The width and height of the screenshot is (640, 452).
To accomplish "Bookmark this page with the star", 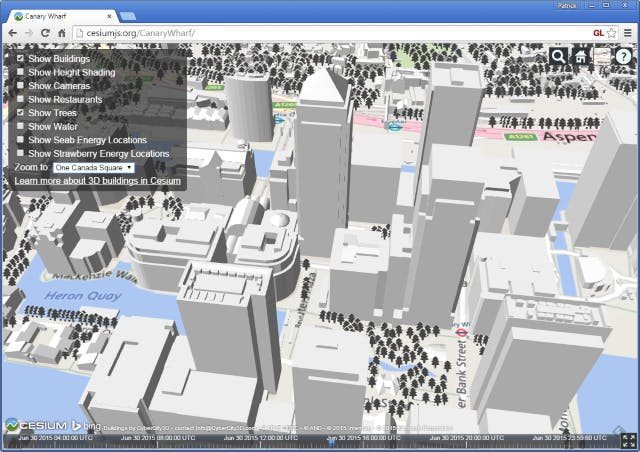I will coord(611,33).
